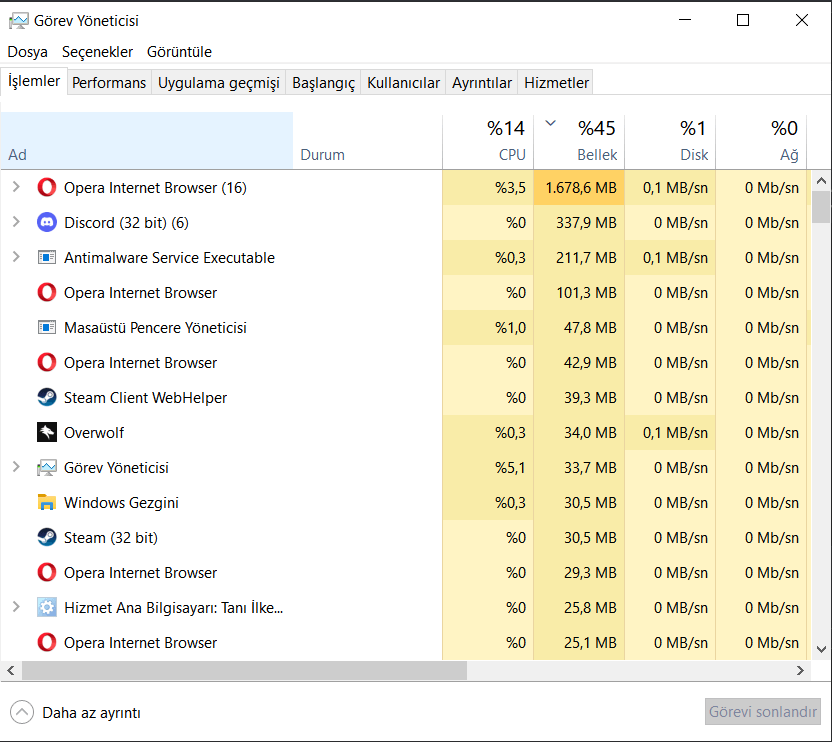Click the %5,1 CPU cell
The width and height of the screenshot is (832, 742).
488,468
